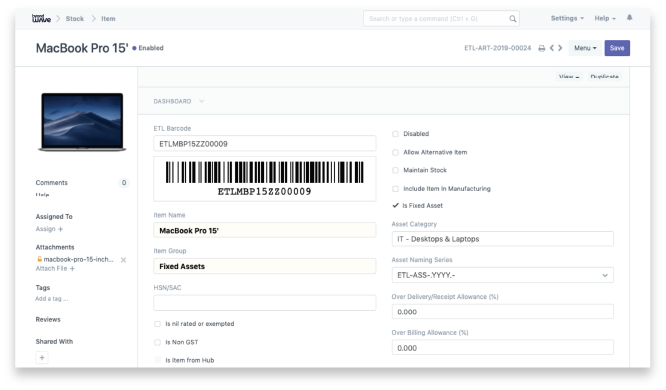Click the MacBook product image thumbnail

(x=82, y=122)
